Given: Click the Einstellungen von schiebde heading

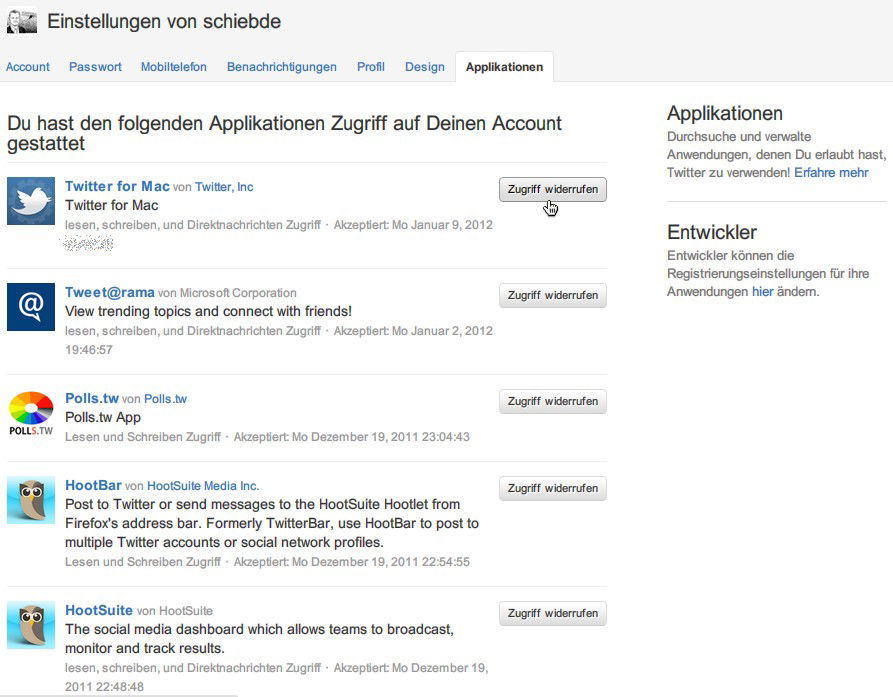Looking at the screenshot, I should point(164,21).
